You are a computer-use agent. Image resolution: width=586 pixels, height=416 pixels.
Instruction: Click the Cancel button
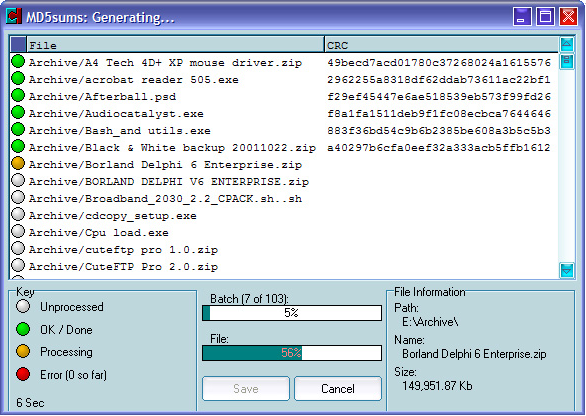(338, 389)
